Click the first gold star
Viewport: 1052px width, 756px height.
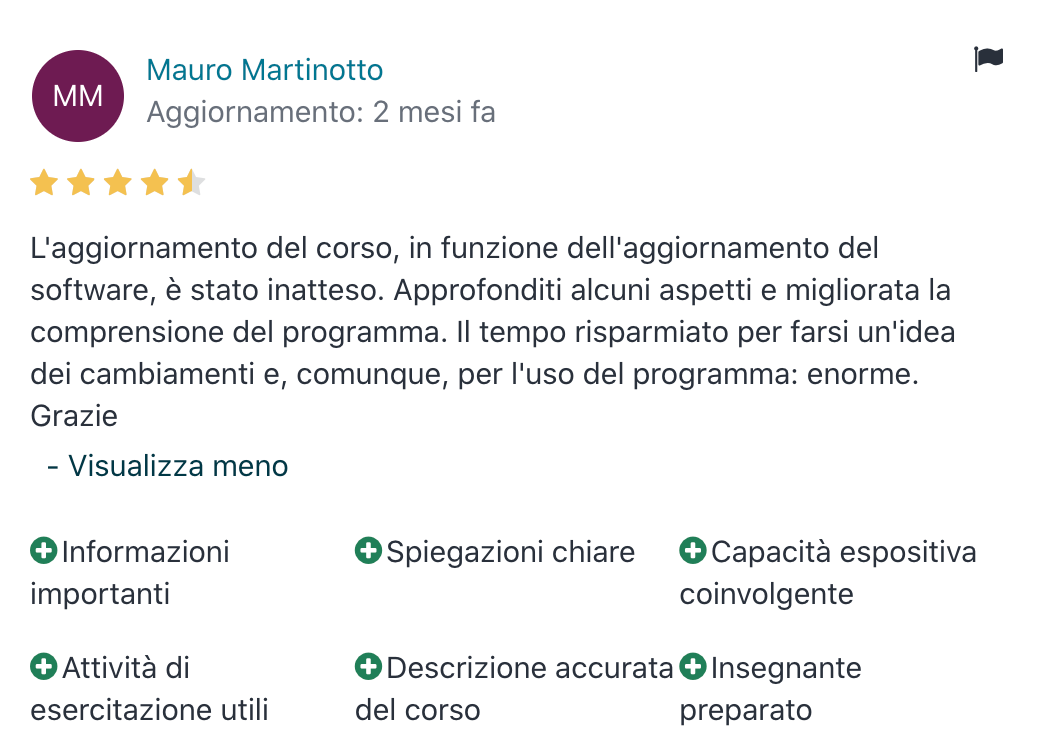[44, 182]
